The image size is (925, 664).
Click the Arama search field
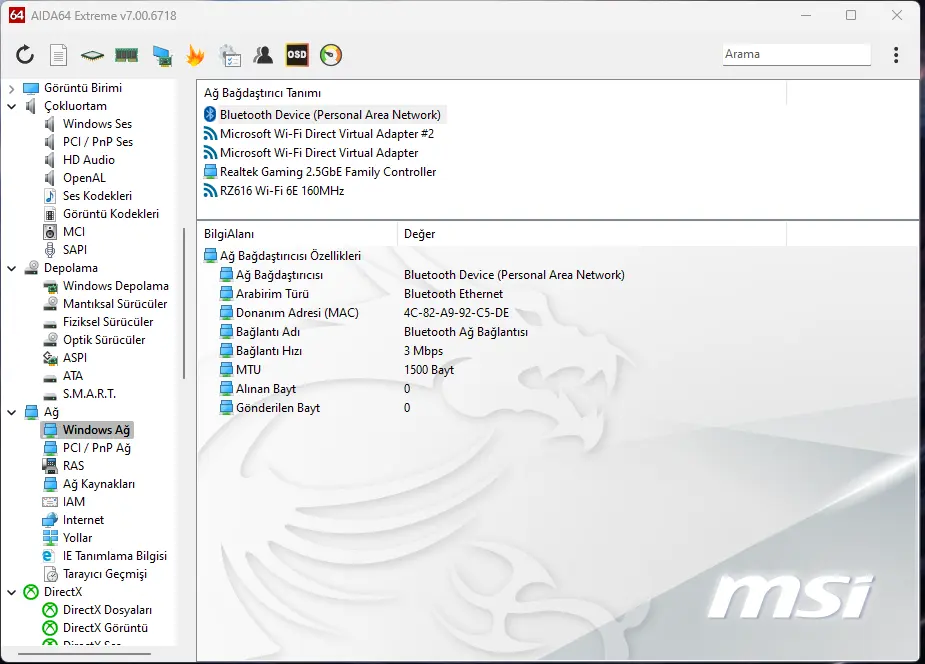tap(796, 54)
